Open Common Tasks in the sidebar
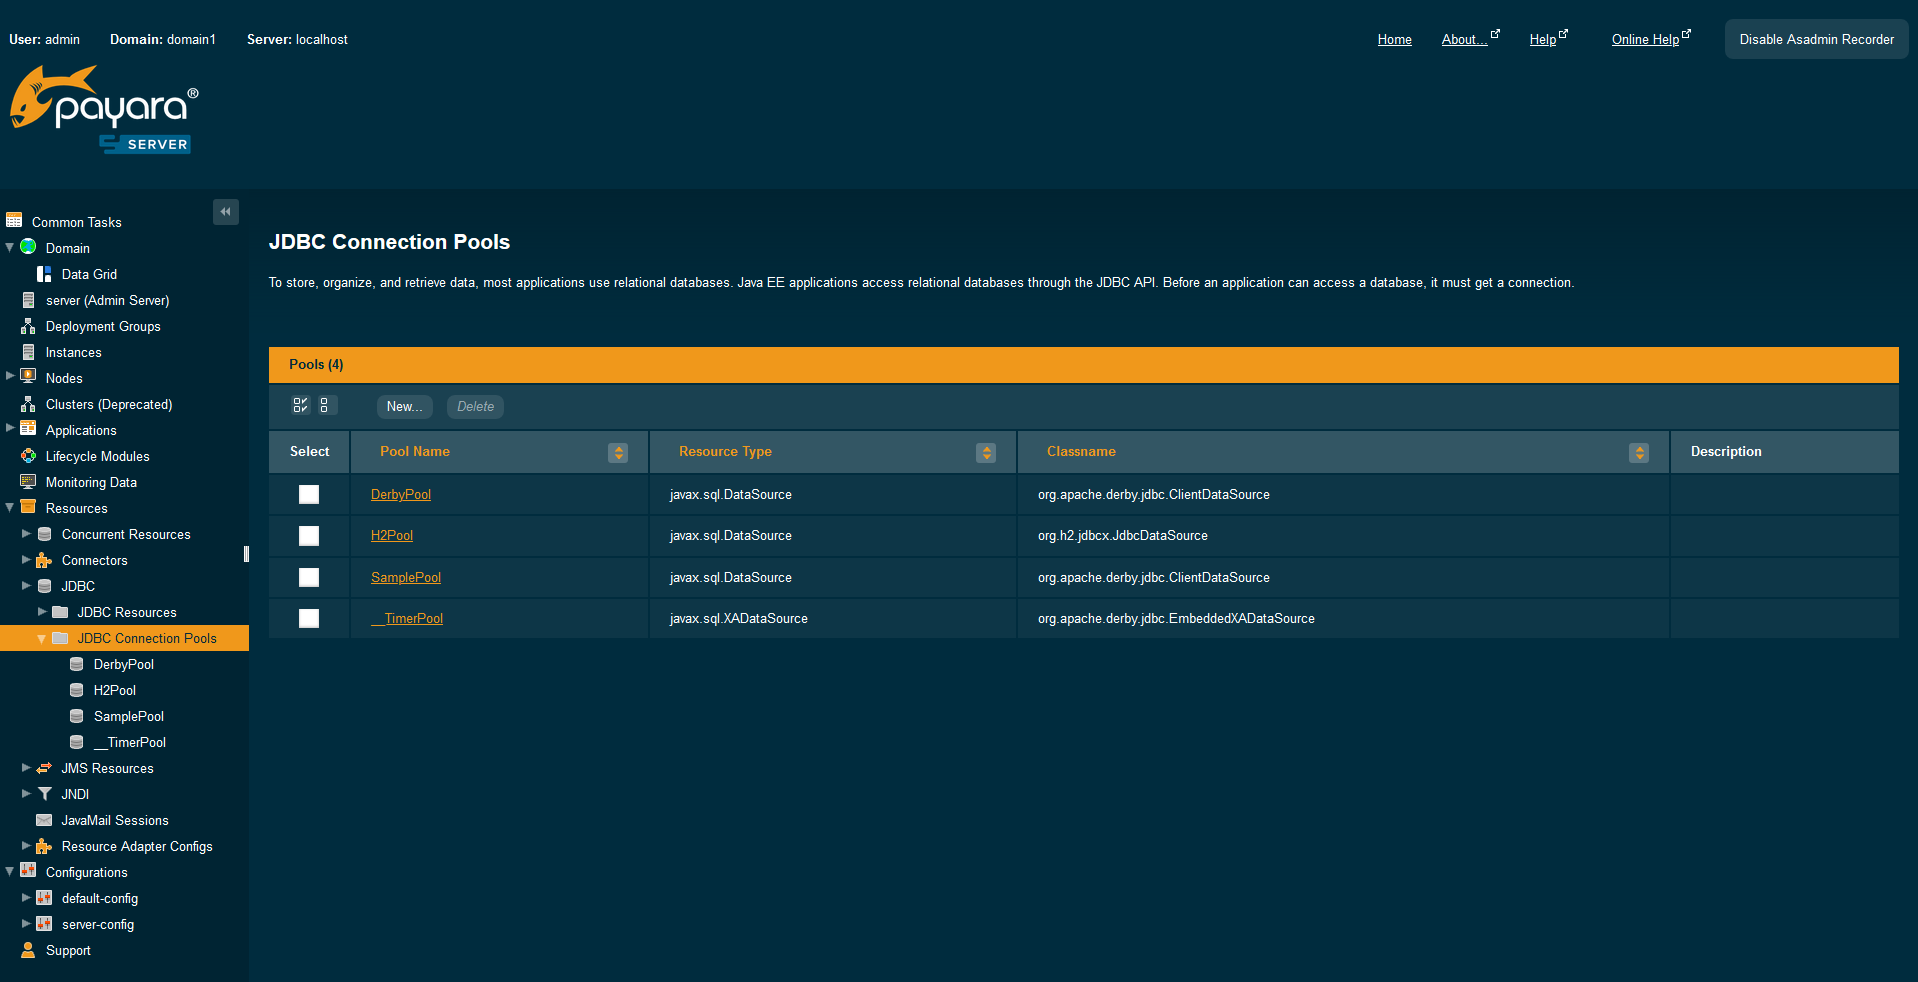The image size is (1918, 982). point(76,222)
